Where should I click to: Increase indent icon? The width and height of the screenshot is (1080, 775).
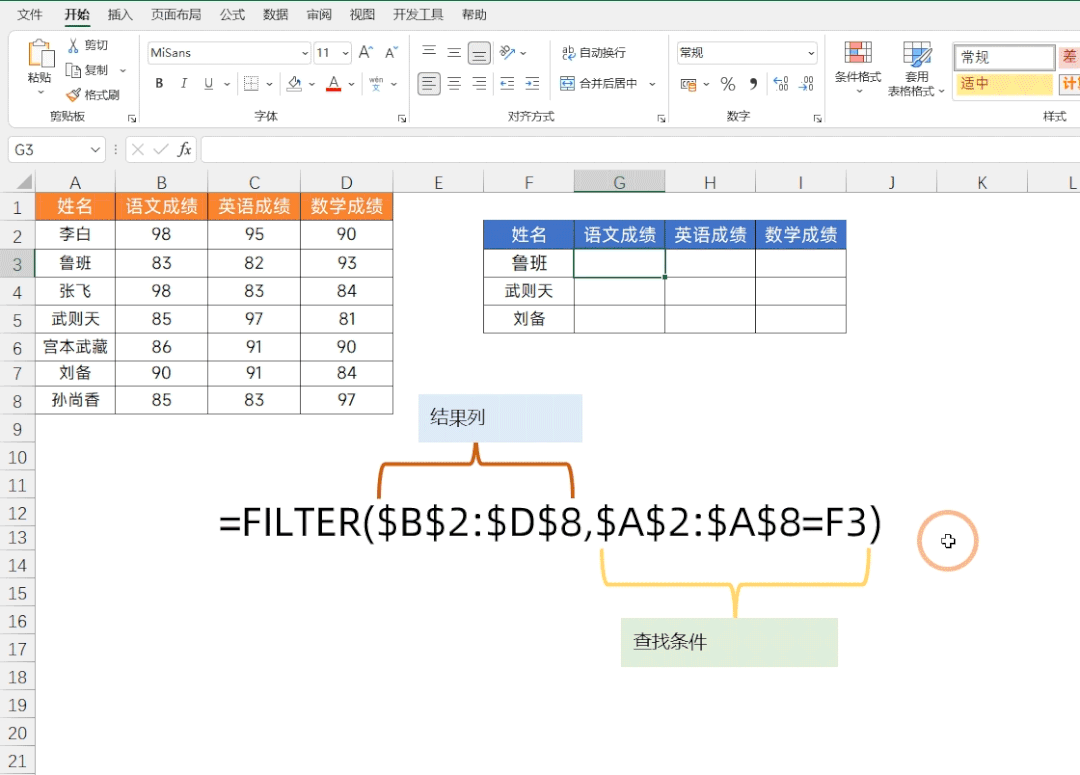tap(532, 84)
